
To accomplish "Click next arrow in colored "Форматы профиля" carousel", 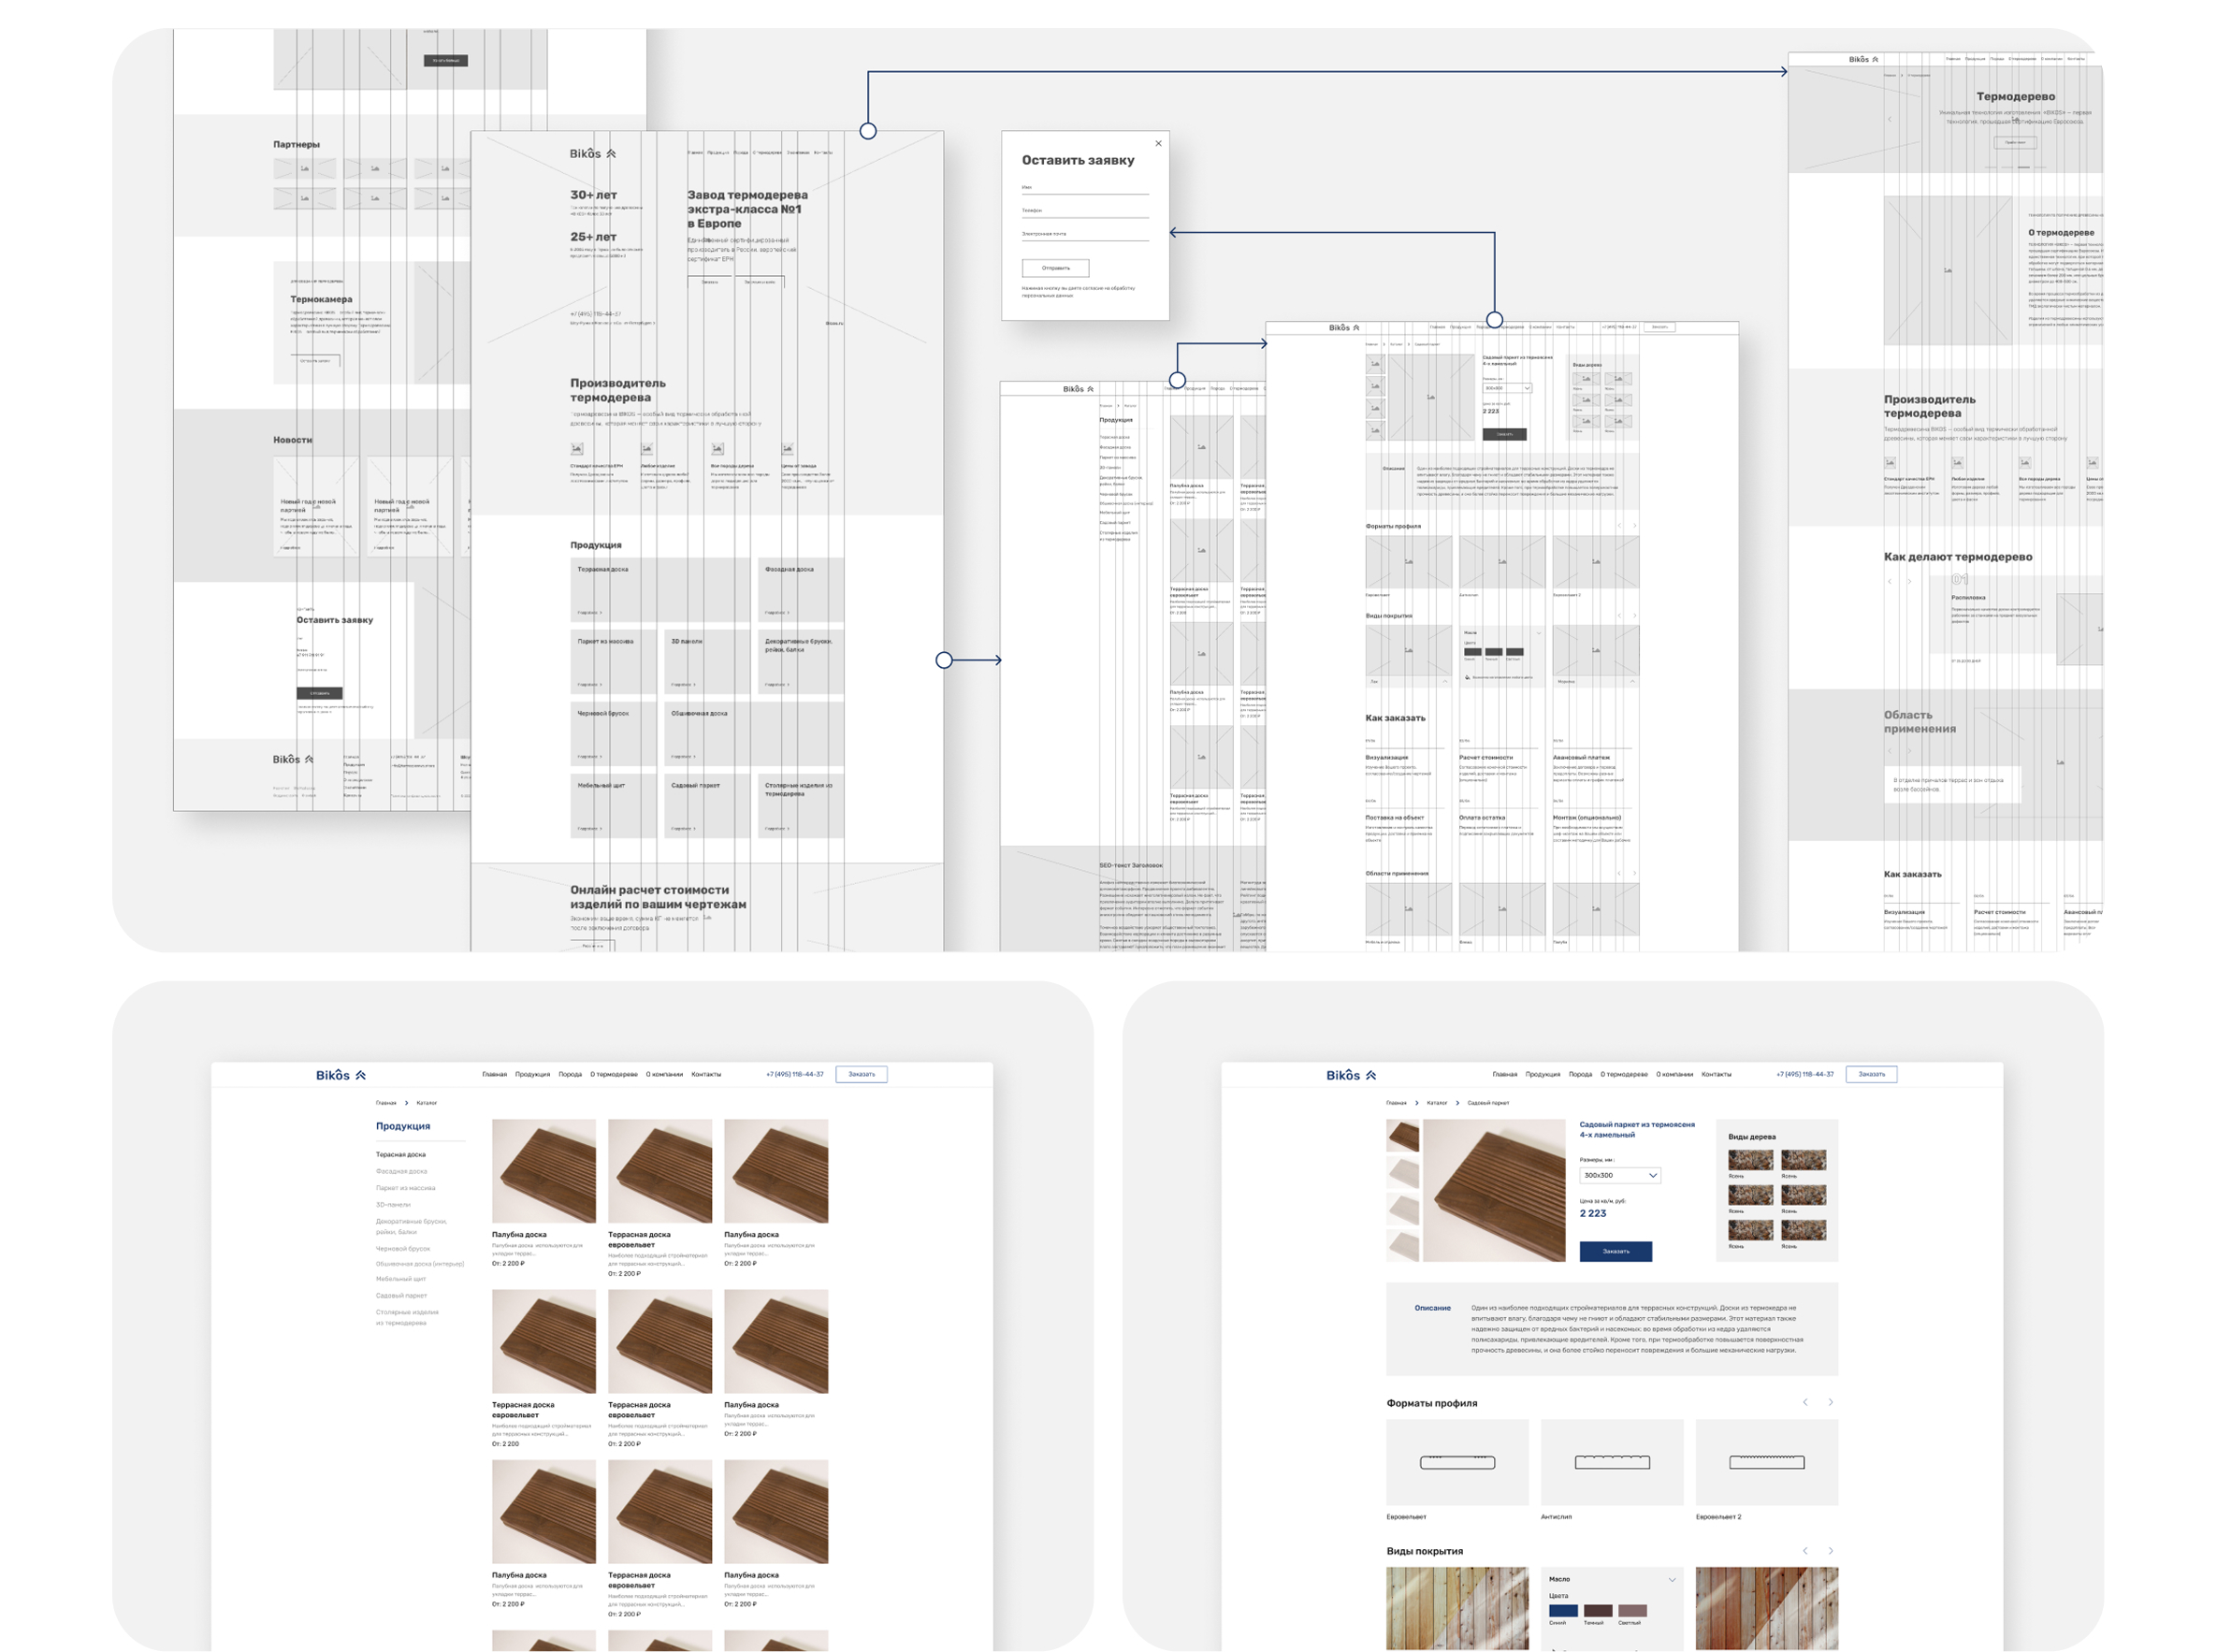I will point(1830,1403).
